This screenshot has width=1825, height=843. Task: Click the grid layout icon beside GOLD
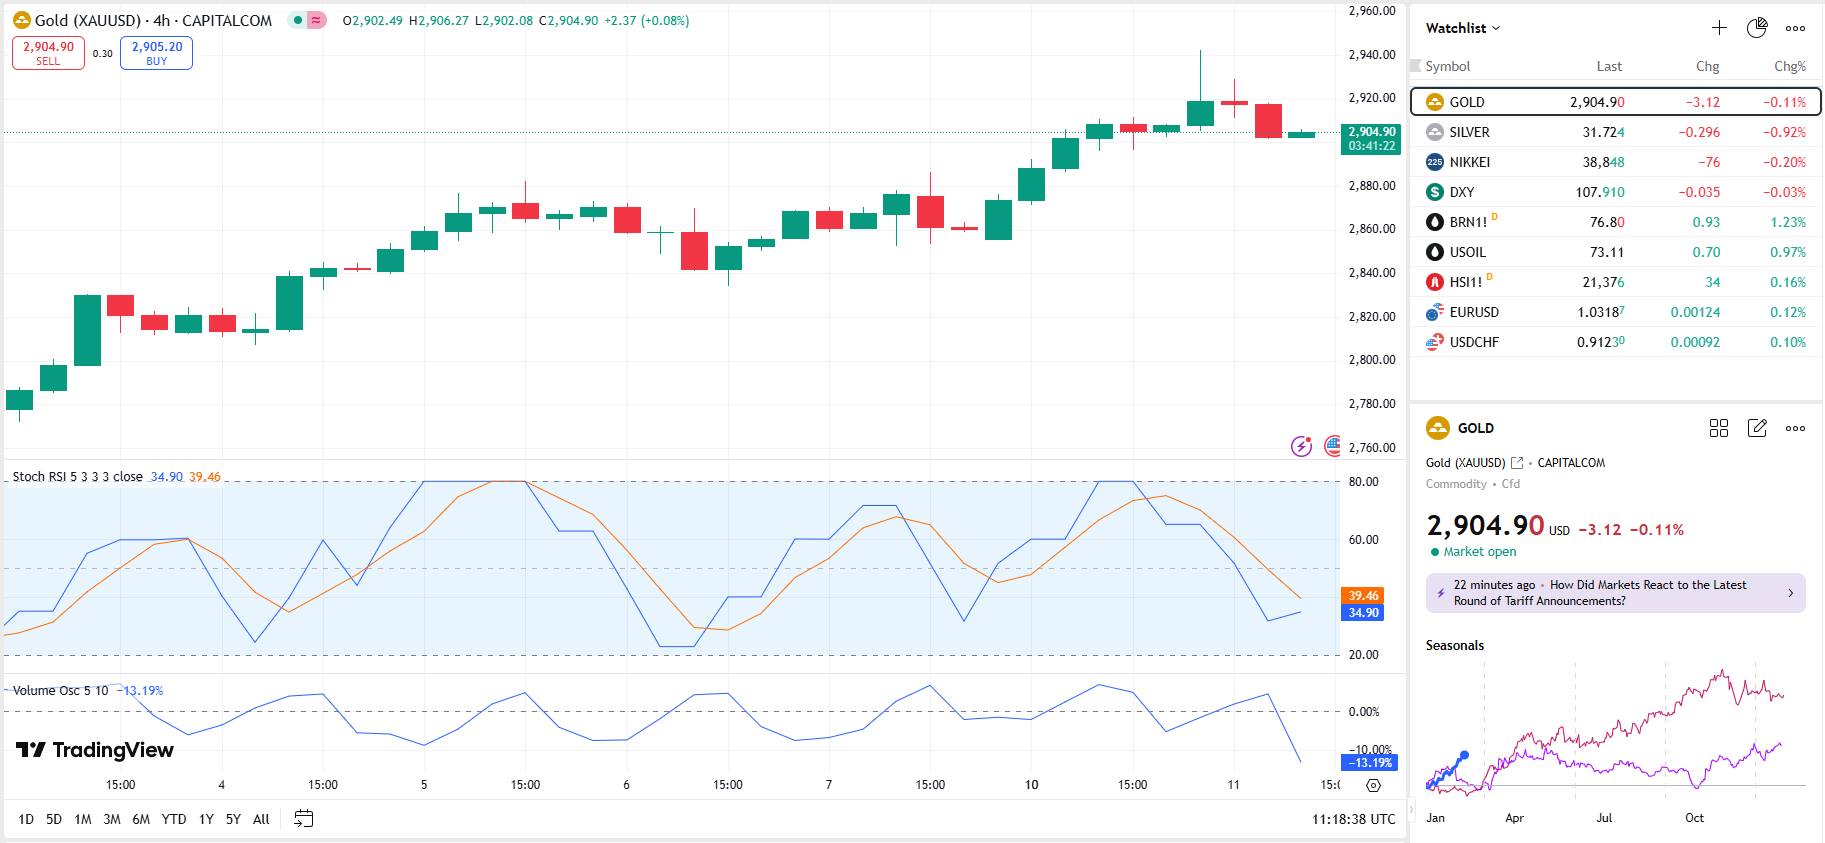click(x=1718, y=428)
